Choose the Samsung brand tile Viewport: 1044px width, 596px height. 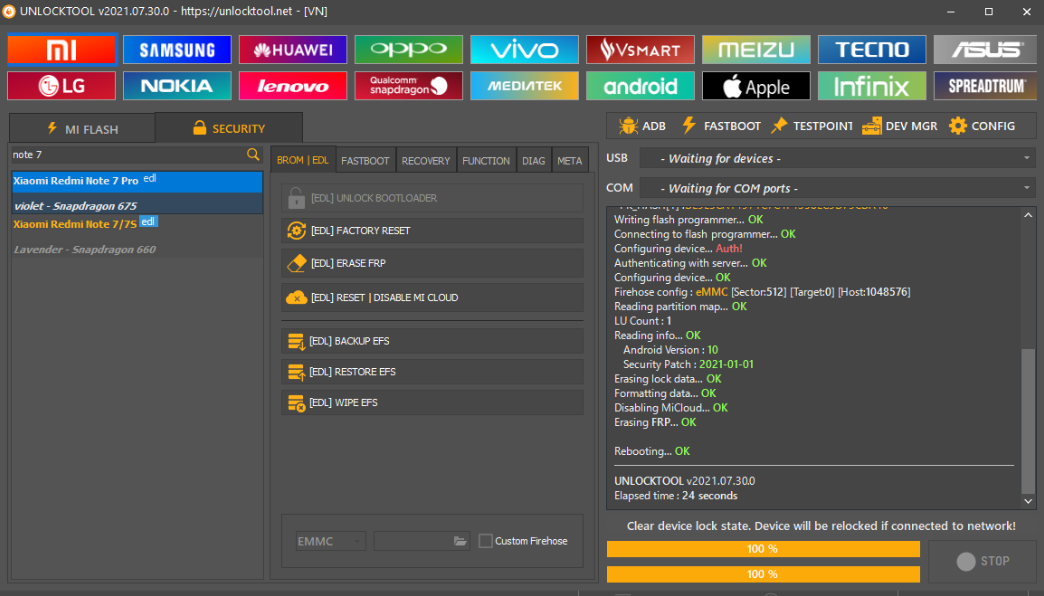(177, 49)
